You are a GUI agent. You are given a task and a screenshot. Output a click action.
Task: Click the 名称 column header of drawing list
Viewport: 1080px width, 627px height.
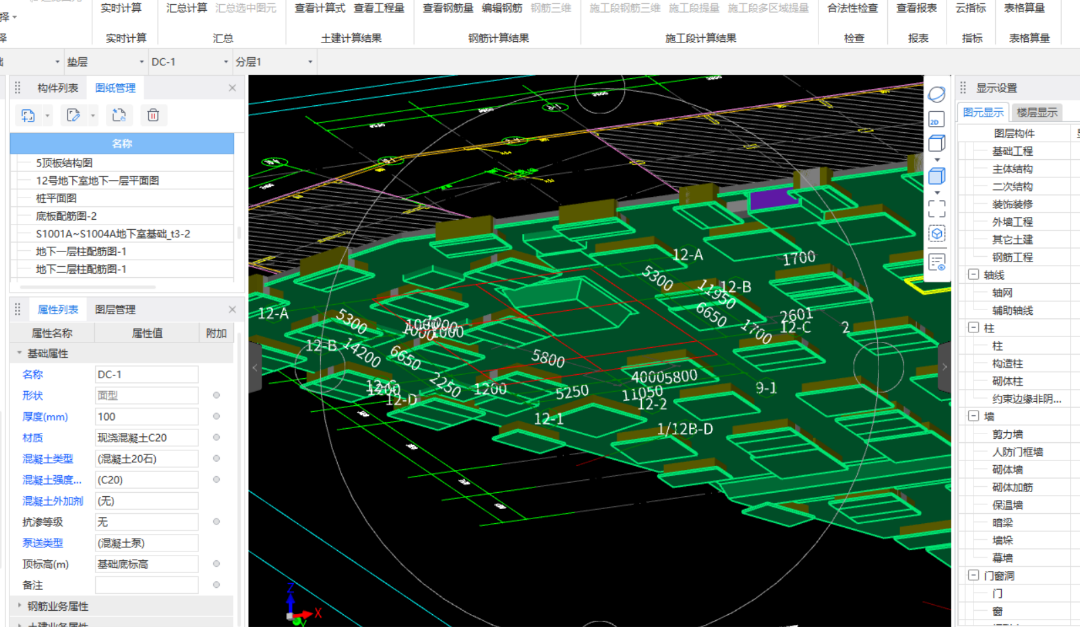pos(122,143)
